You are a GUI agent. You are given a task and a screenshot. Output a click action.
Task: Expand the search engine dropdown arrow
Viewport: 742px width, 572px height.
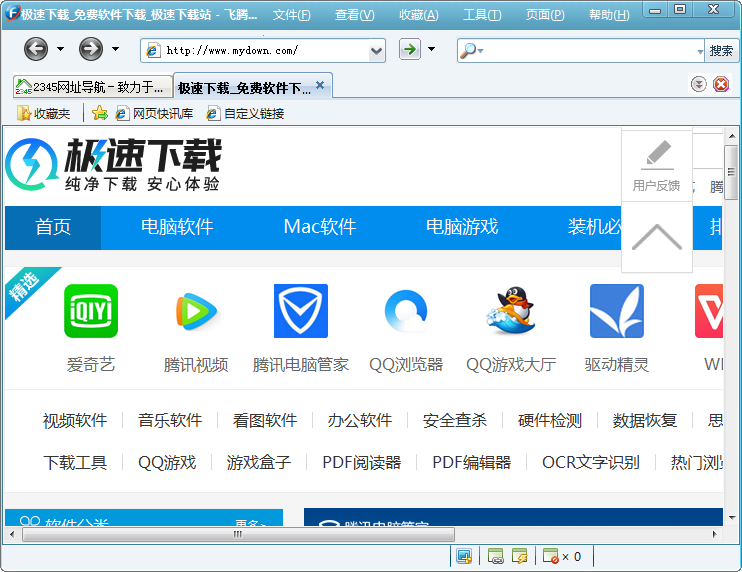coord(700,51)
